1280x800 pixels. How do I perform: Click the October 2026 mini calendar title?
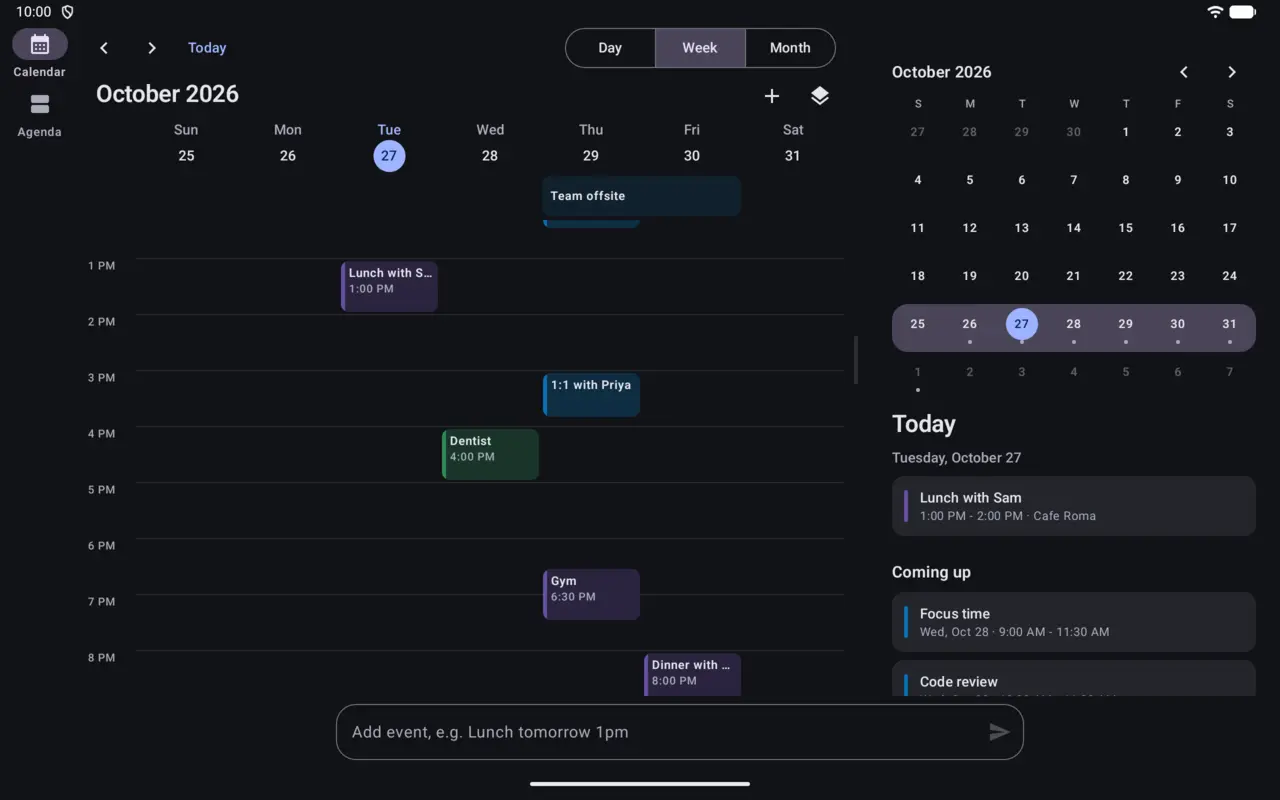click(942, 72)
